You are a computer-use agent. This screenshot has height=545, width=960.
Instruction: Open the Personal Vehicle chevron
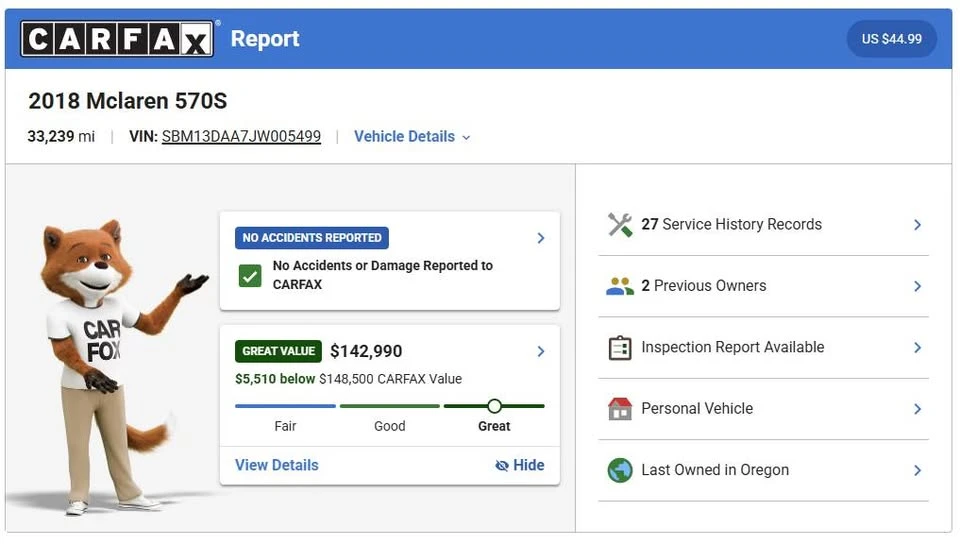click(x=917, y=409)
